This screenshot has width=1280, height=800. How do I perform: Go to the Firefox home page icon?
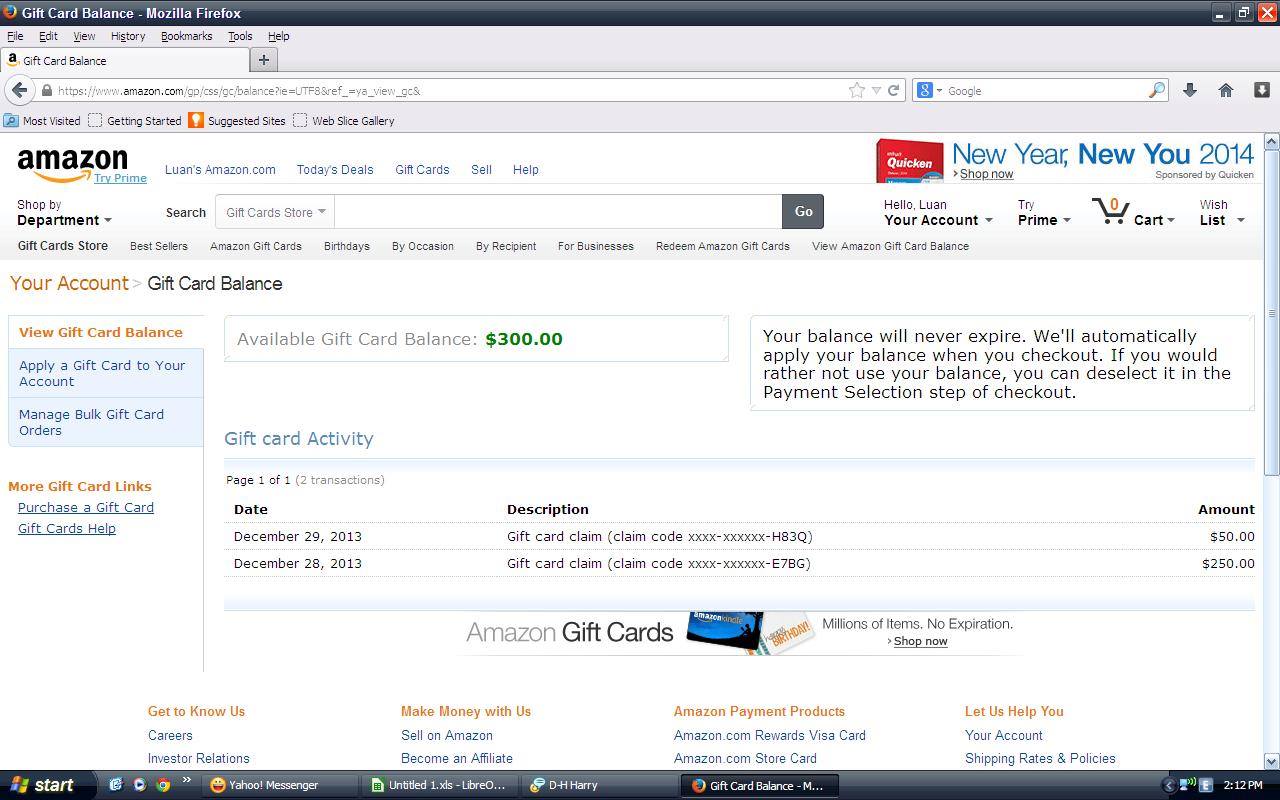[x=1226, y=90]
